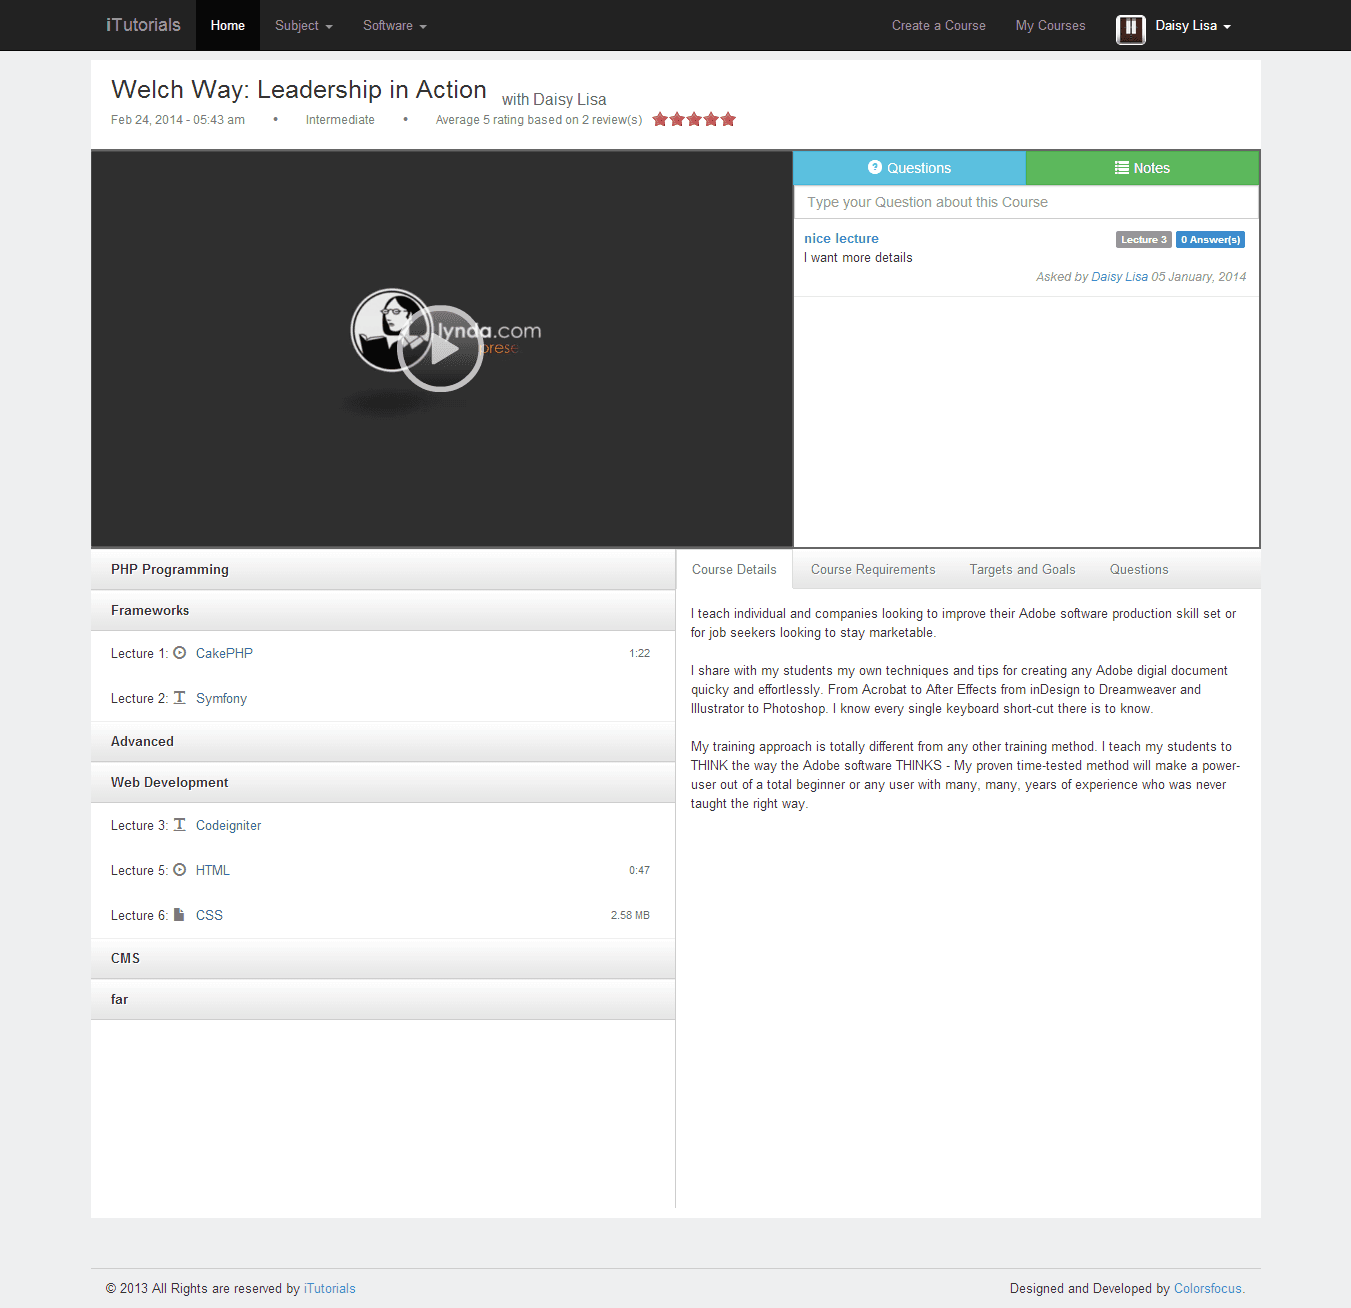Select the Course Details tab
Viewport: 1351px width, 1308px height.
tap(734, 569)
